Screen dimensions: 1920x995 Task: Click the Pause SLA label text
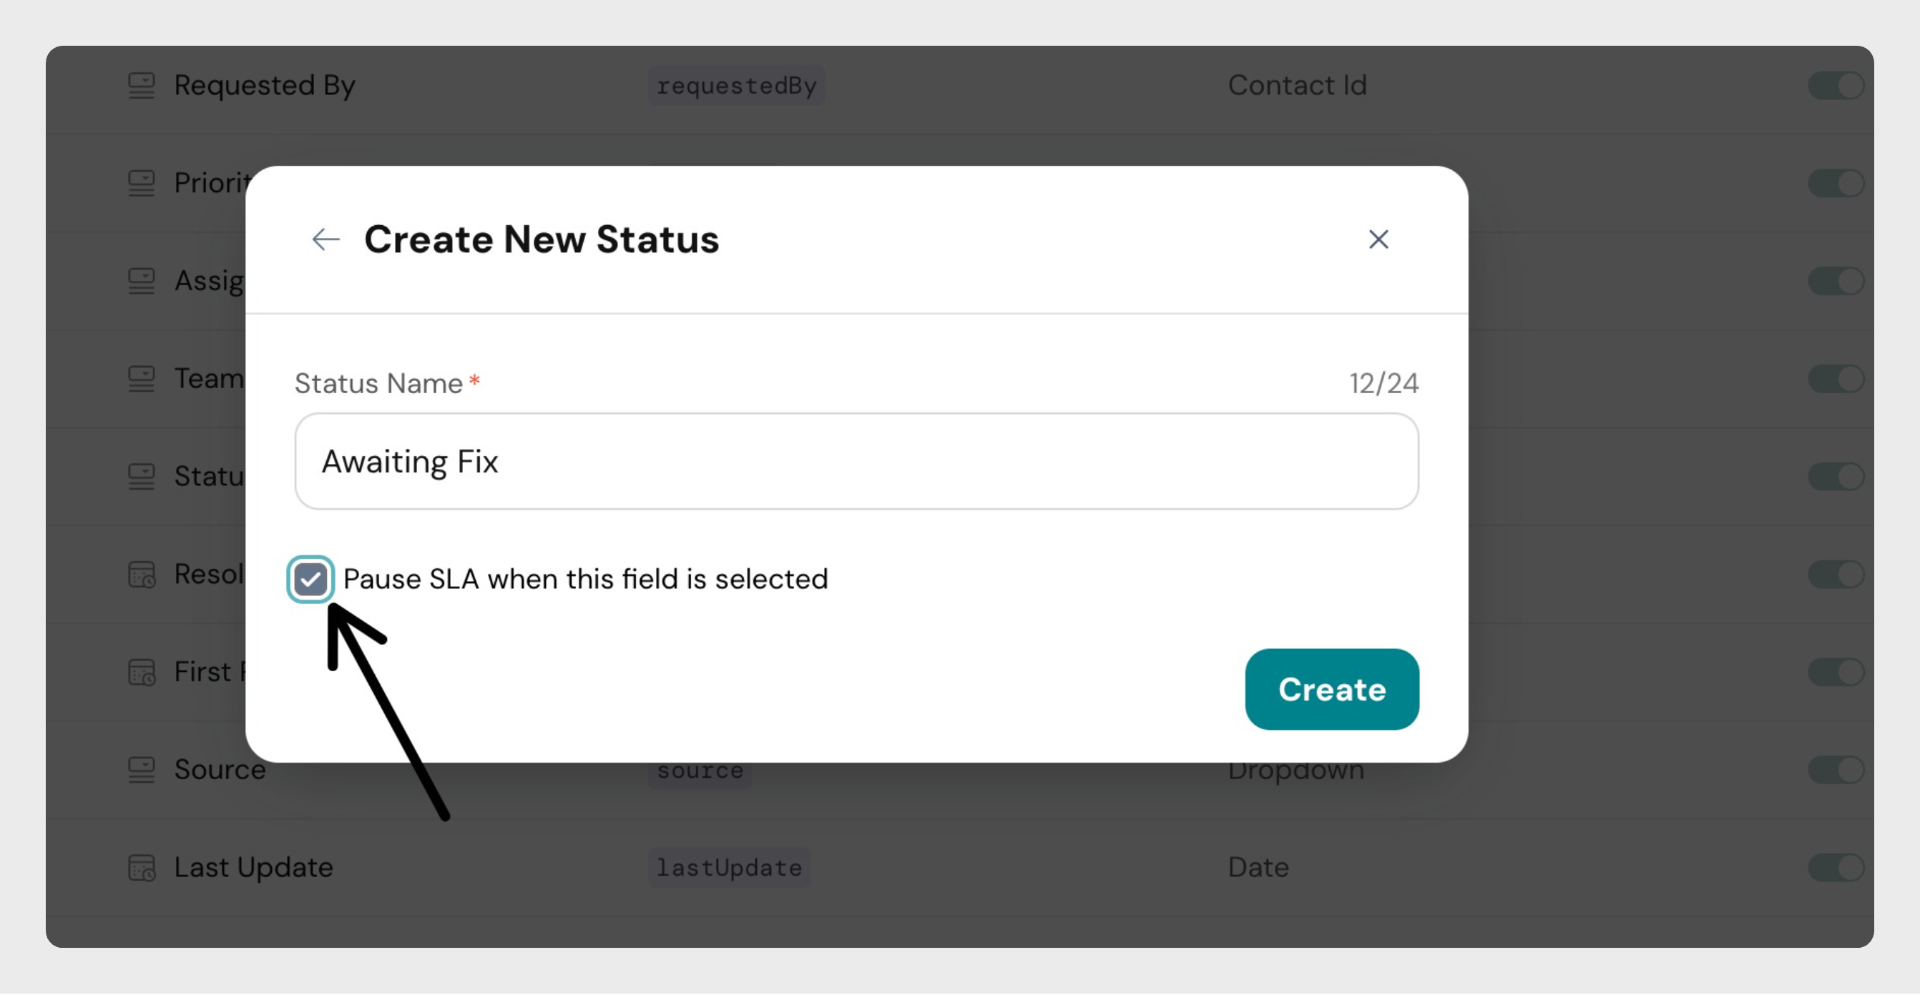coord(585,579)
